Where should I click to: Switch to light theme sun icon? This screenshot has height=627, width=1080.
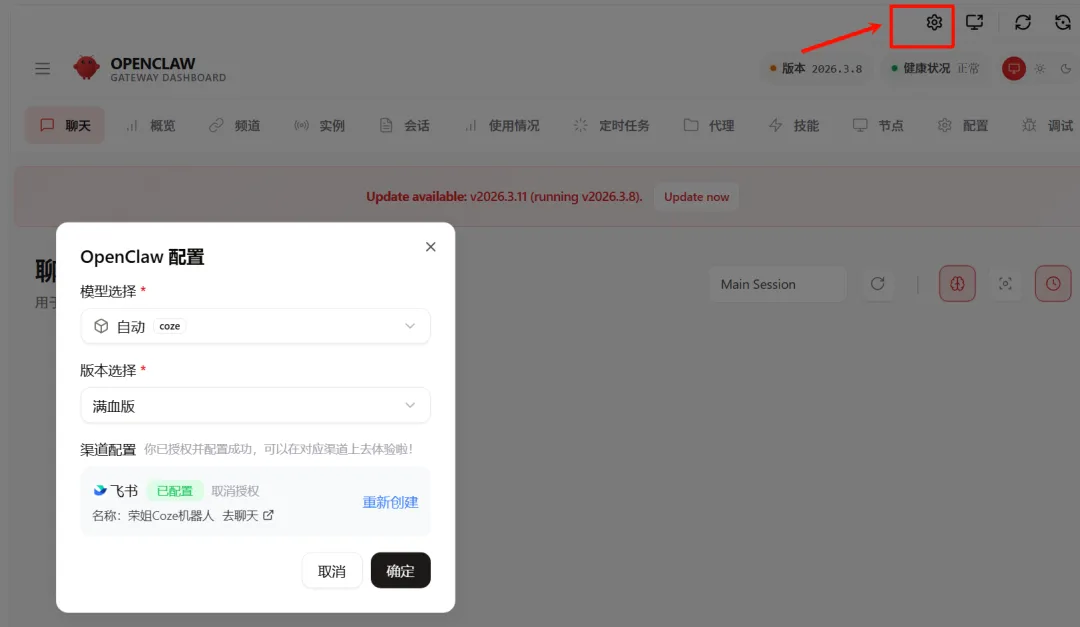tap(1039, 68)
